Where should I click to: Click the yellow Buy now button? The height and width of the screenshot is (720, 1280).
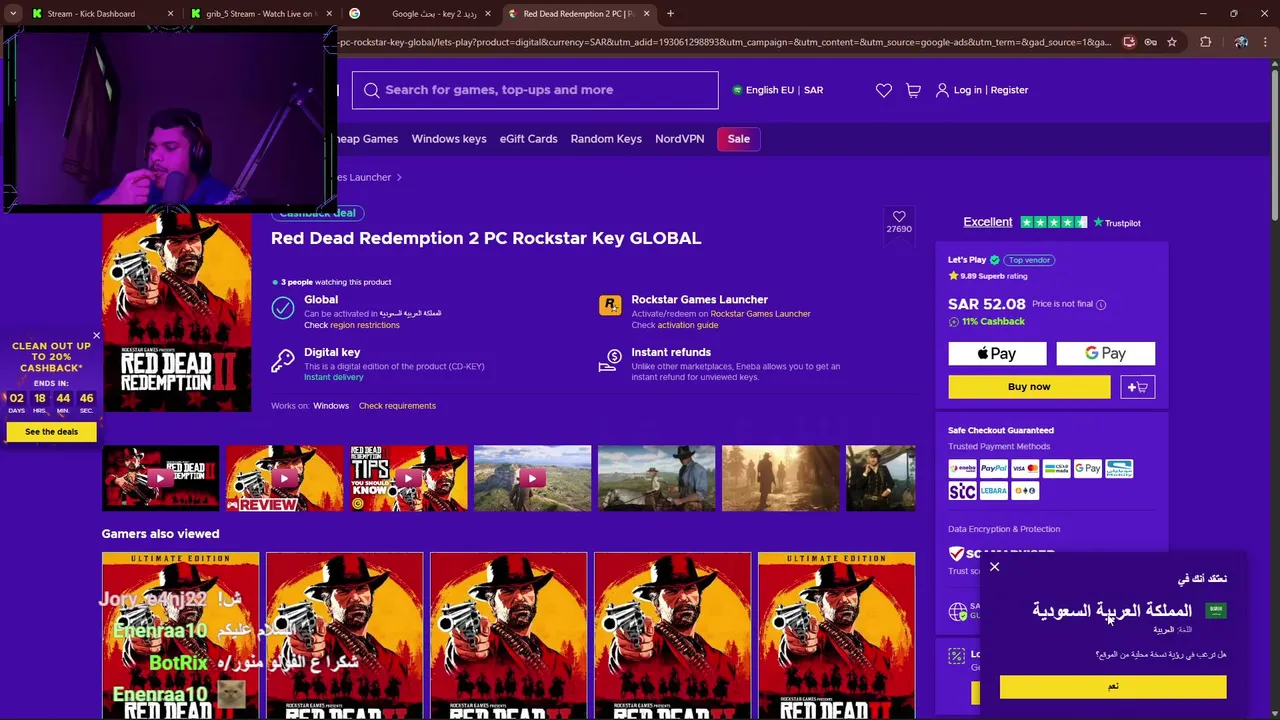(1029, 387)
